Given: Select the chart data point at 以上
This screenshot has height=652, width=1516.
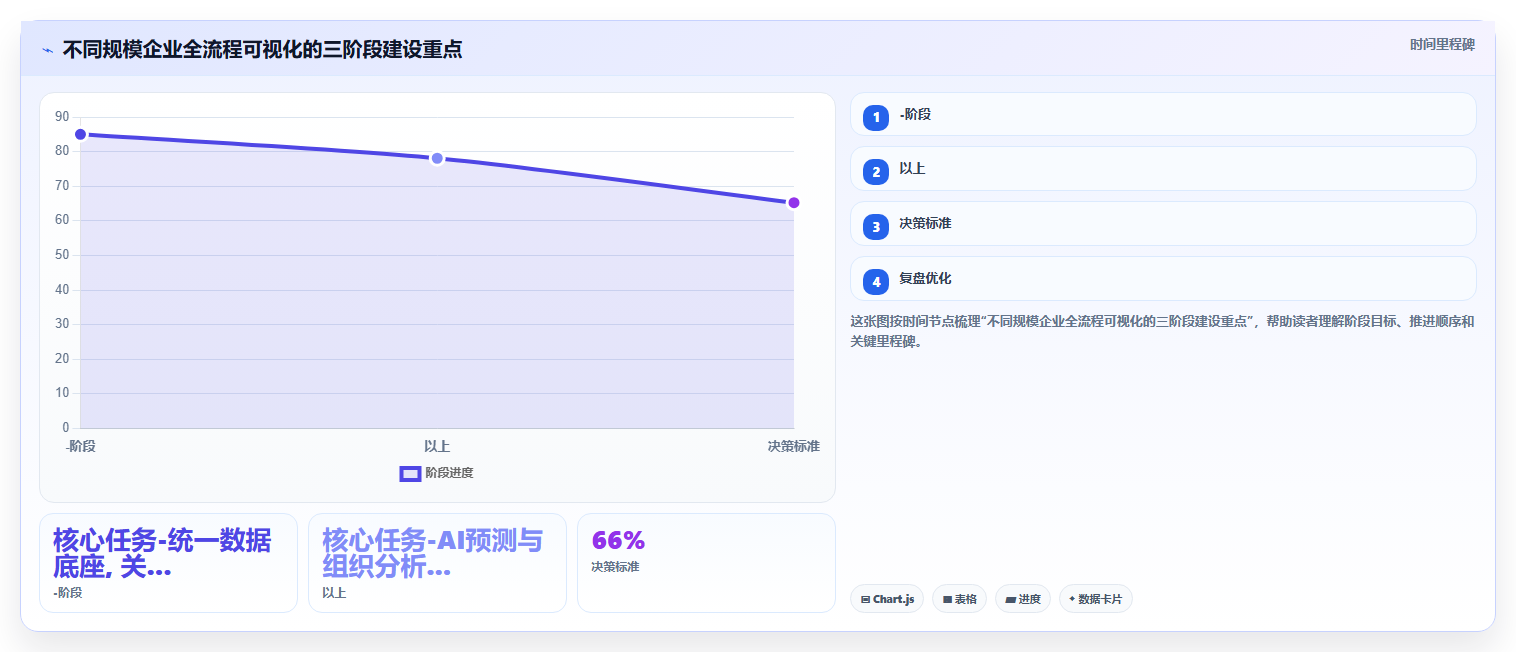Looking at the screenshot, I should 437,158.
